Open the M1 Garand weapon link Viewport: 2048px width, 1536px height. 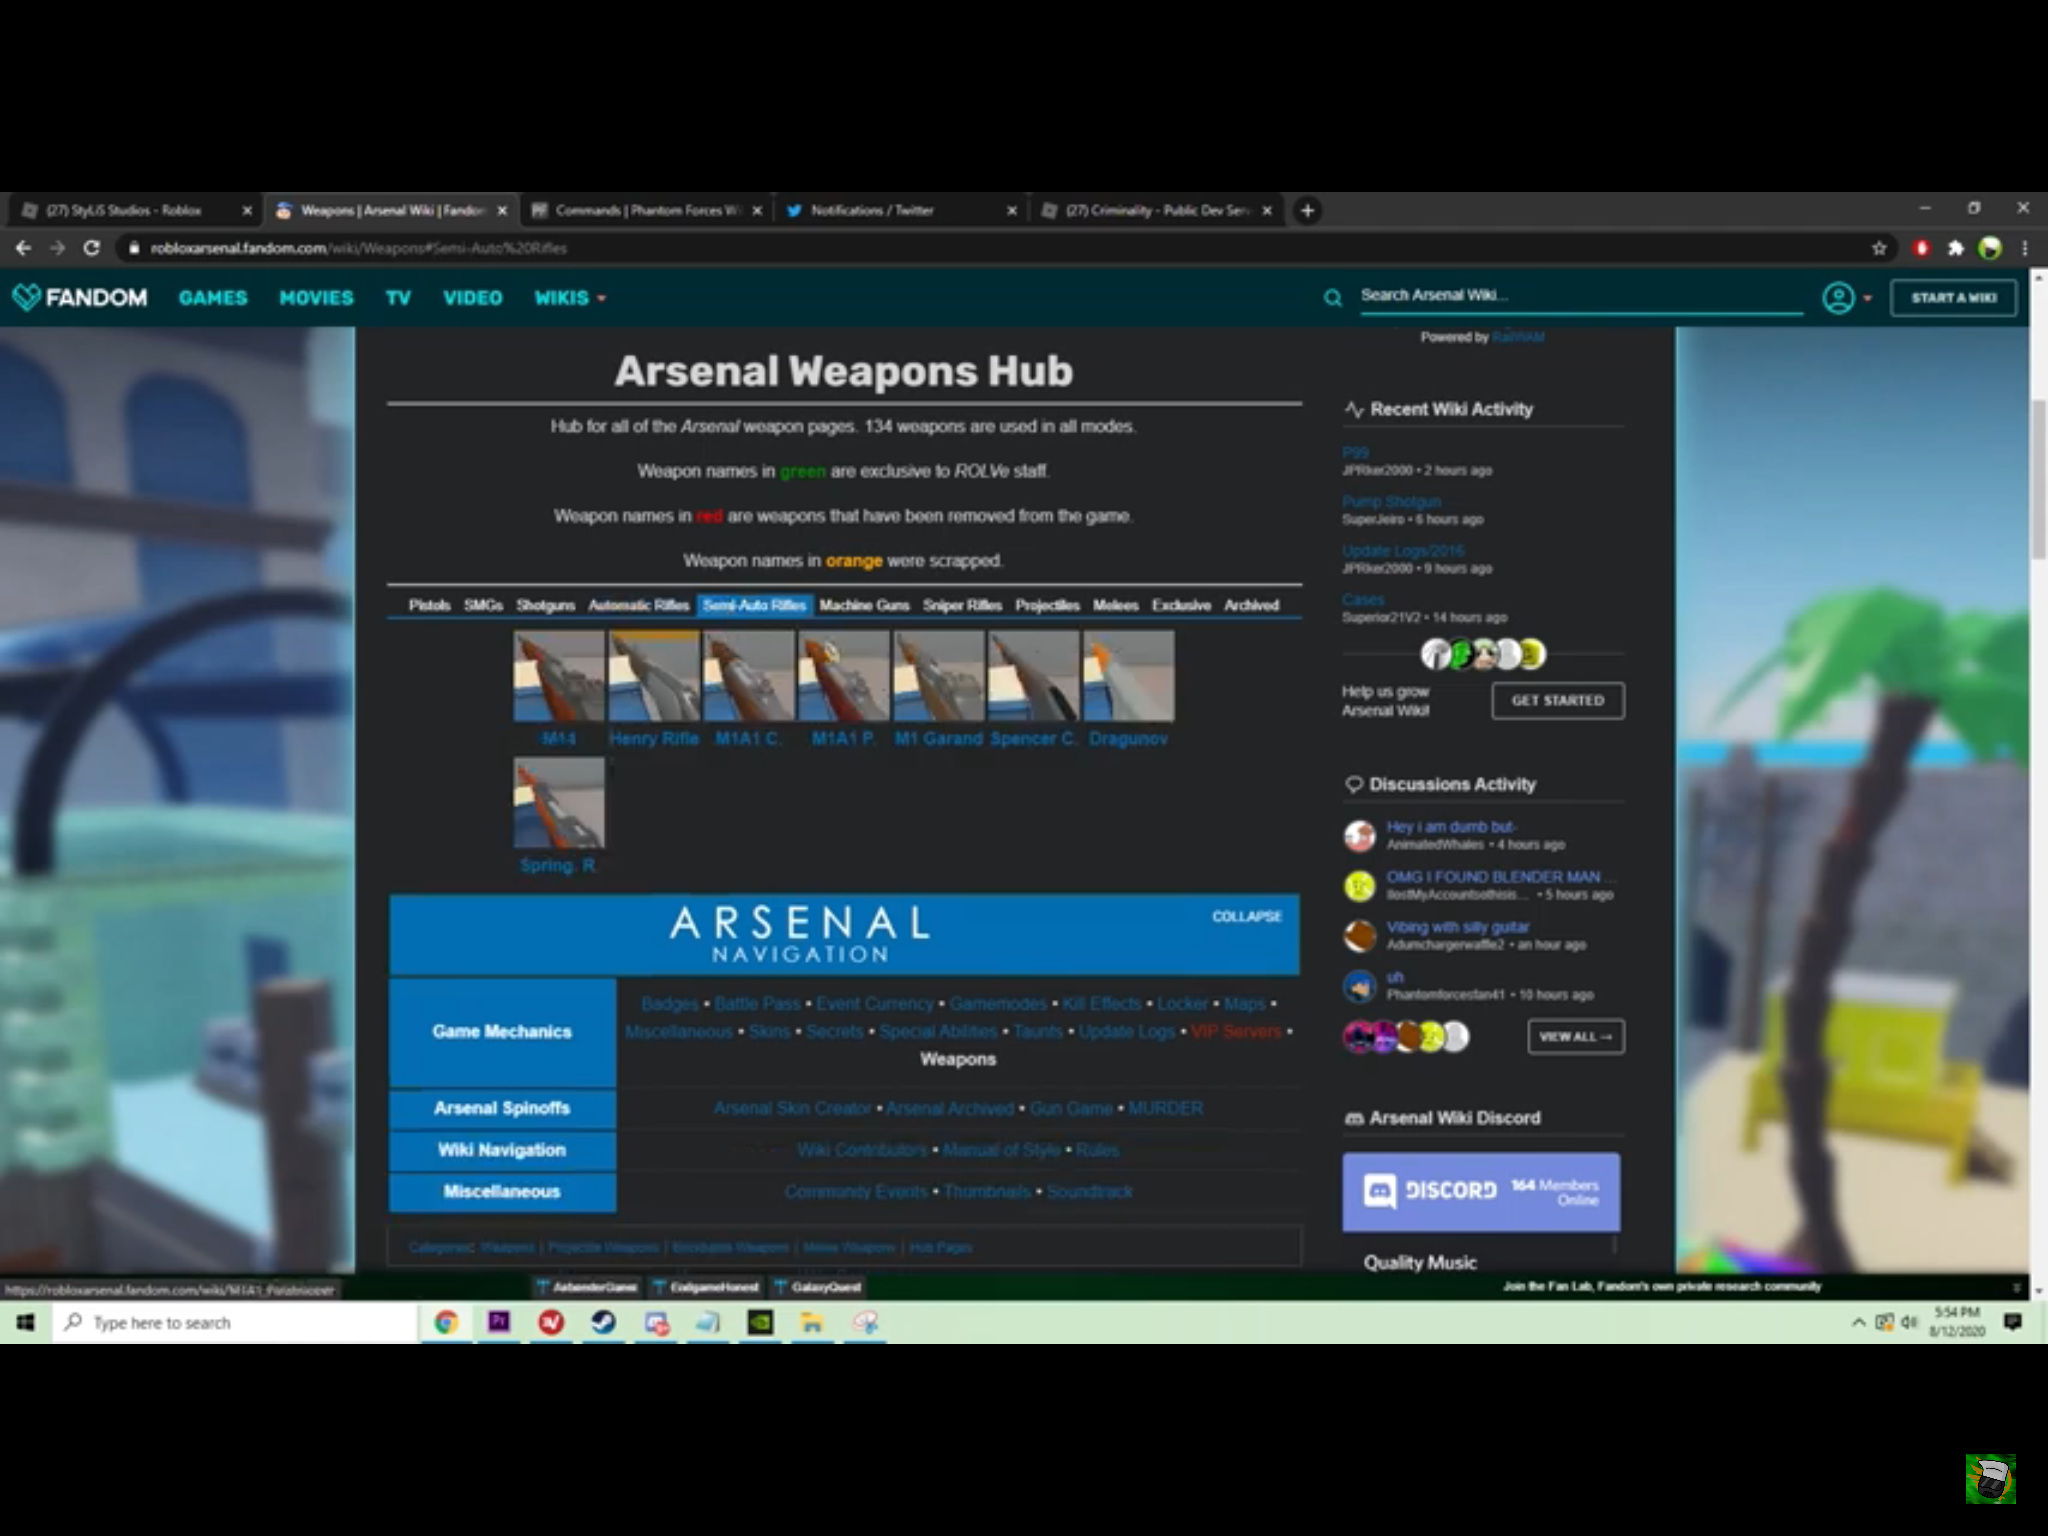click(938, 739)
